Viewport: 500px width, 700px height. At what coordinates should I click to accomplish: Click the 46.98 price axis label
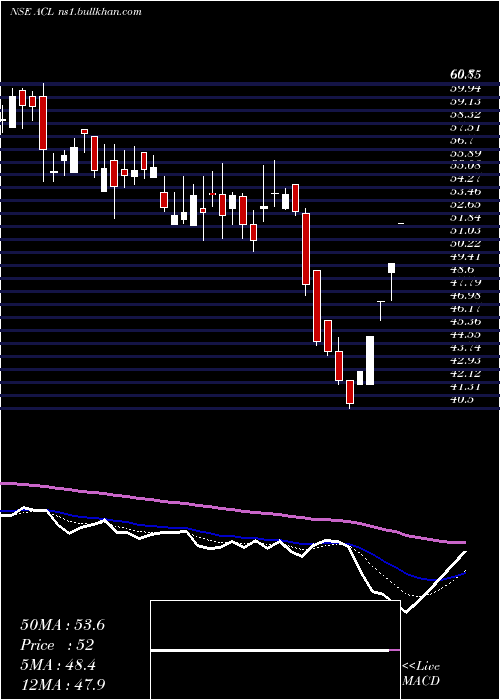[x=465, y=296]
